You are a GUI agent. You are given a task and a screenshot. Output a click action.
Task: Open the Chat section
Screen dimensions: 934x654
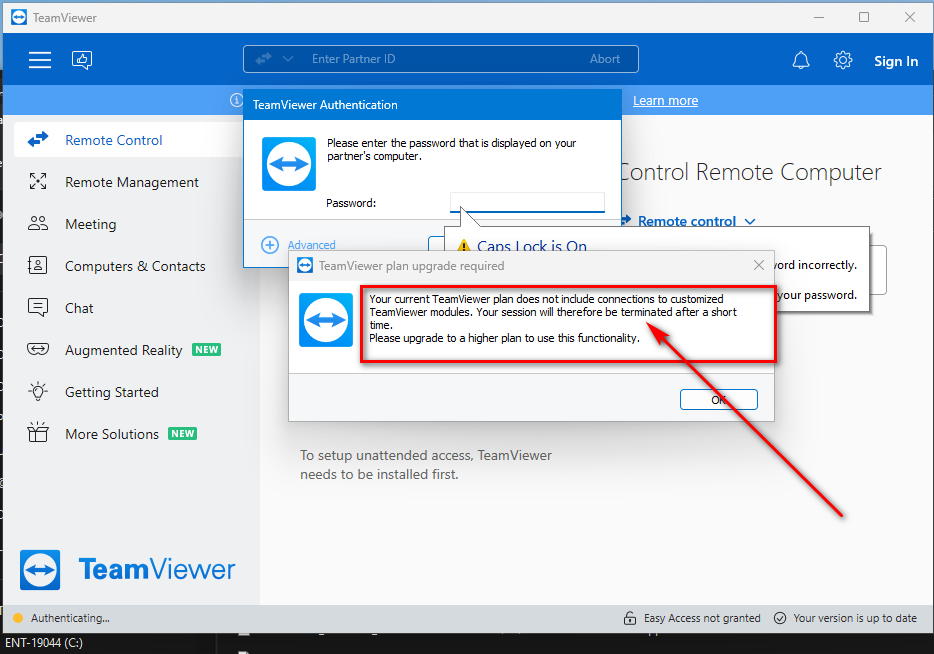coord(79,308)
